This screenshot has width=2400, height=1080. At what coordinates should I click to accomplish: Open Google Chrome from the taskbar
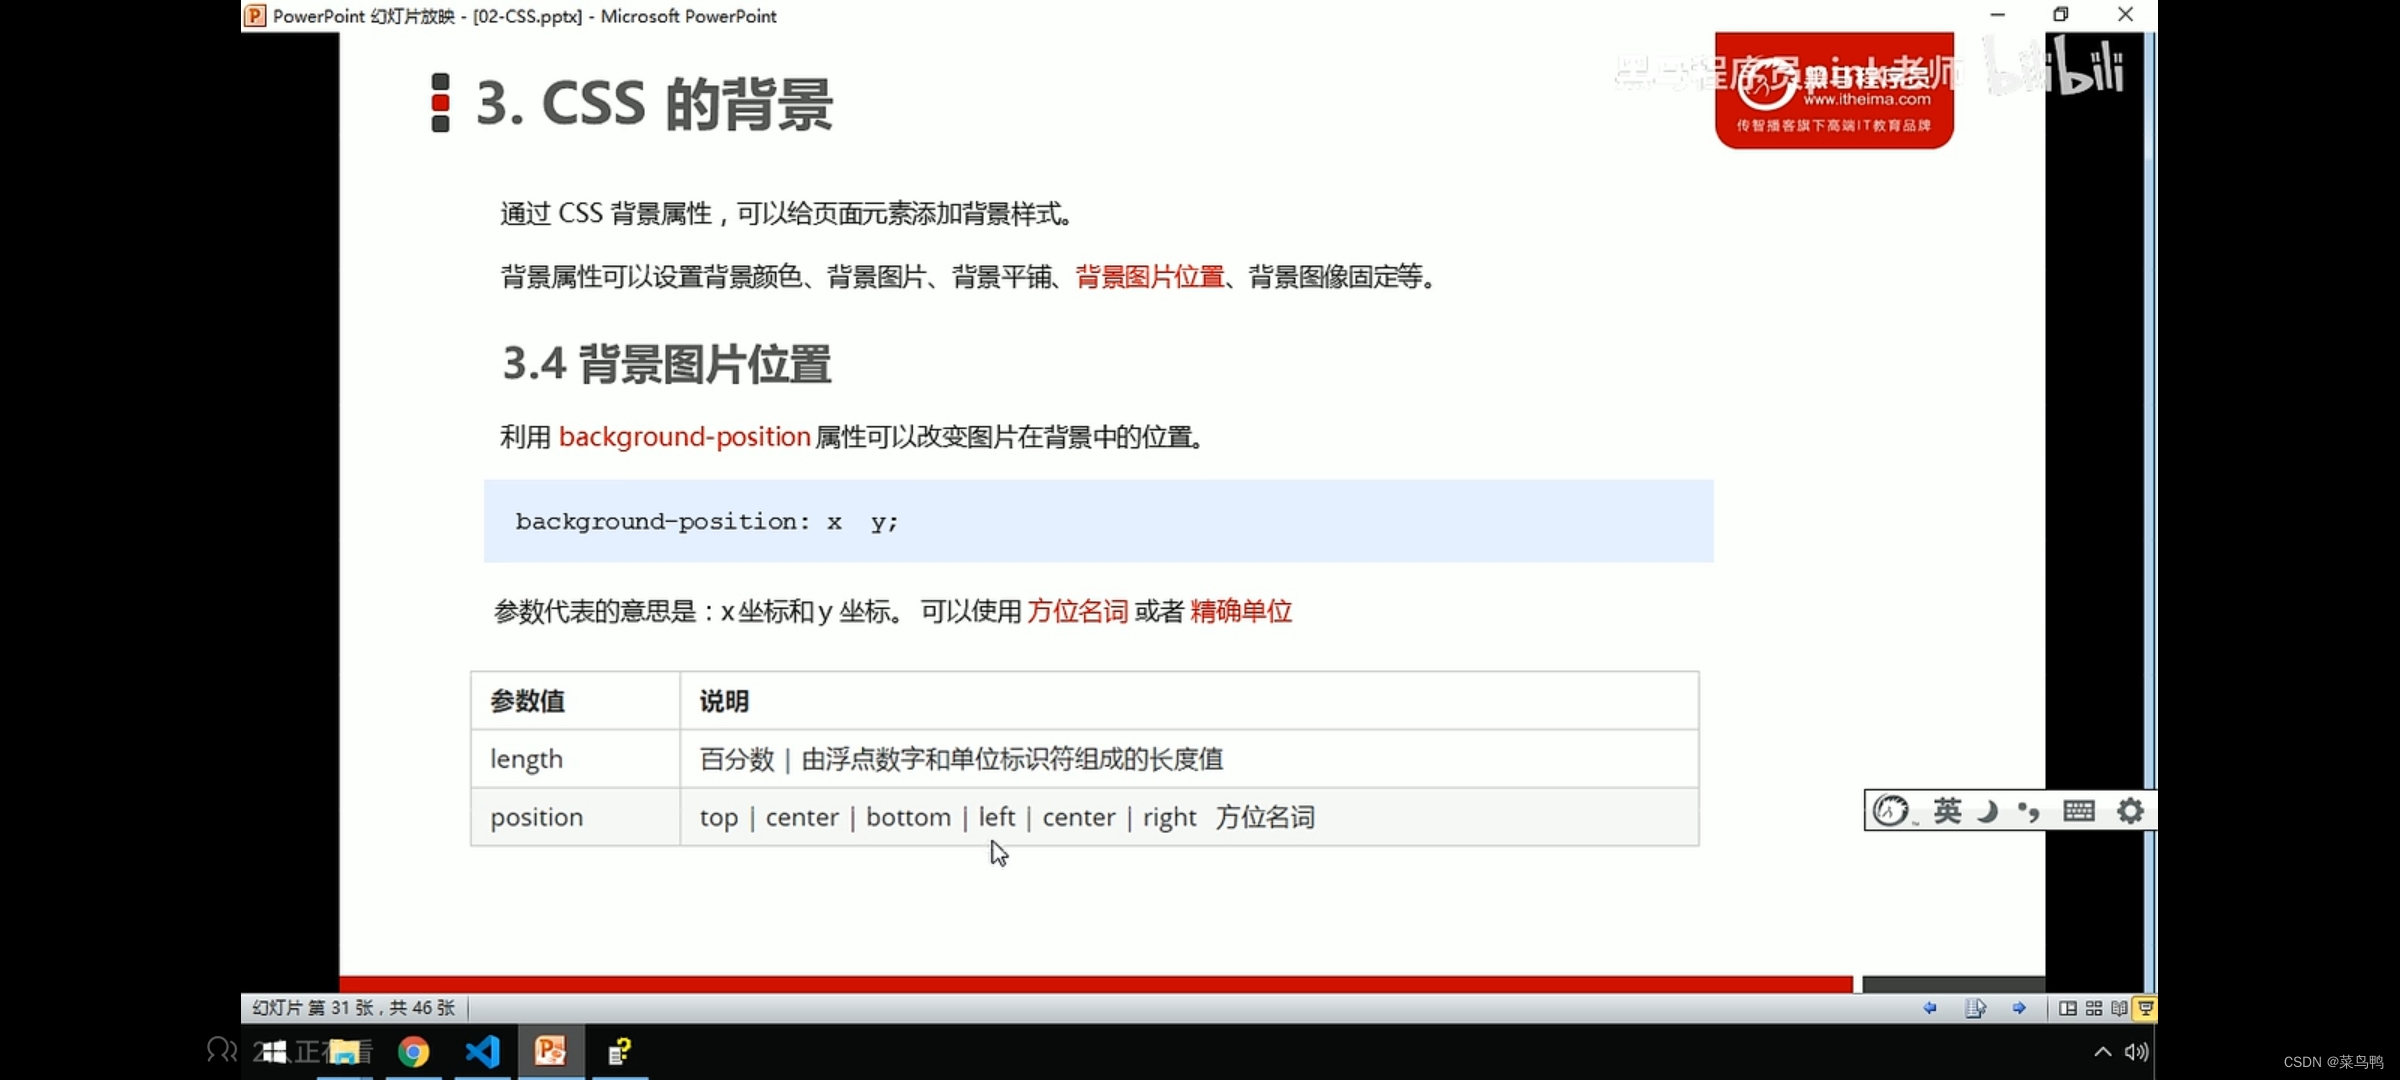pos(413,1051)
